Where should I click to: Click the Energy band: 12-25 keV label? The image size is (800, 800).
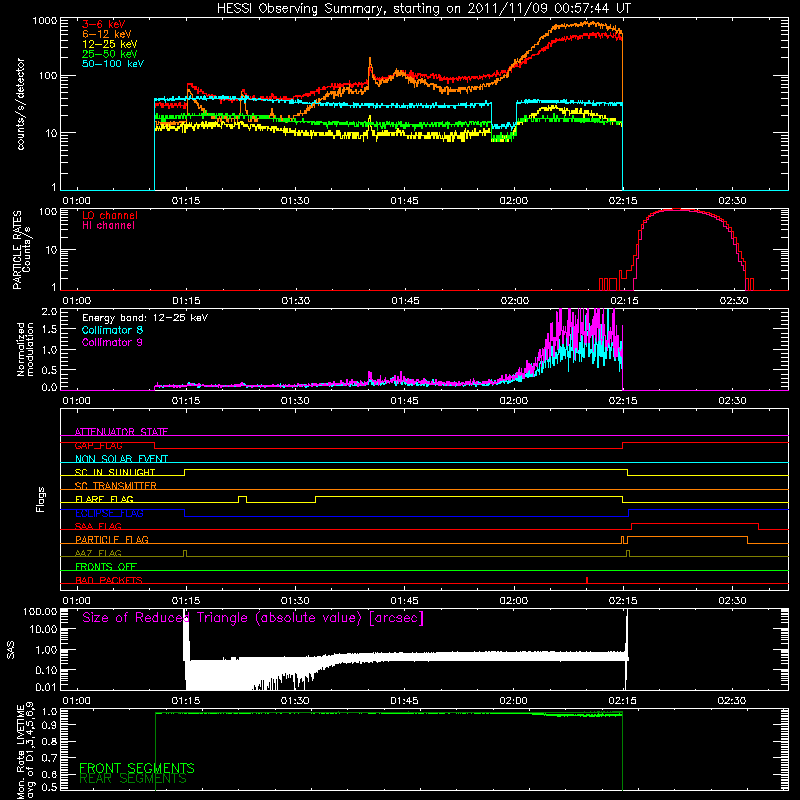point(145,318)
